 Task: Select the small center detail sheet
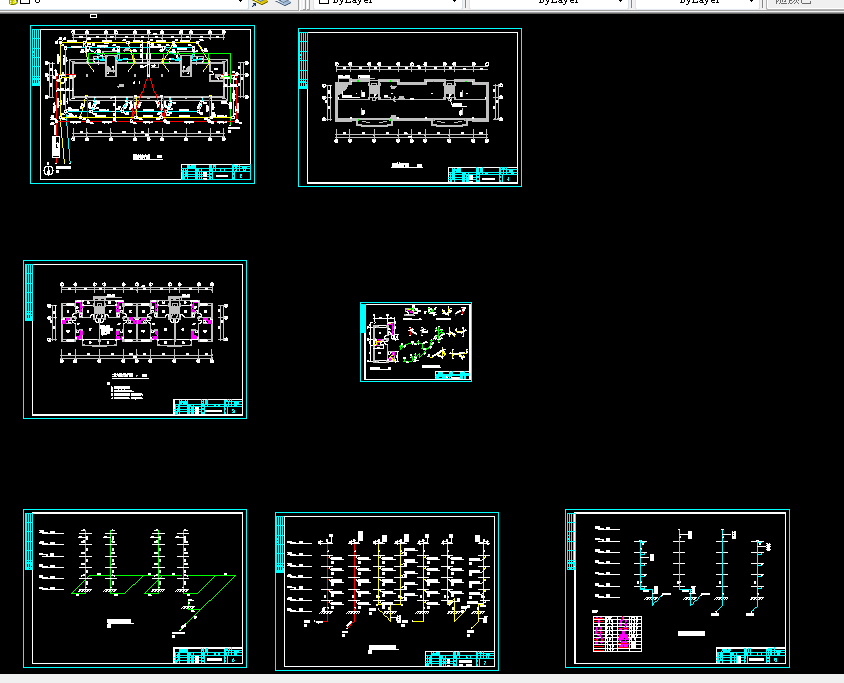click(416, 342)
